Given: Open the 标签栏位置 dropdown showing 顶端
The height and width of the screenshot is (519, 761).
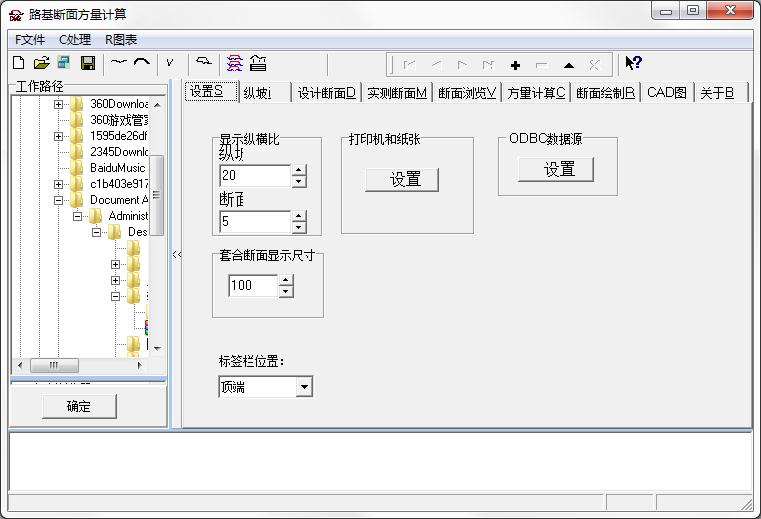Looking at the screenshot, I should [x=304, y=387].
